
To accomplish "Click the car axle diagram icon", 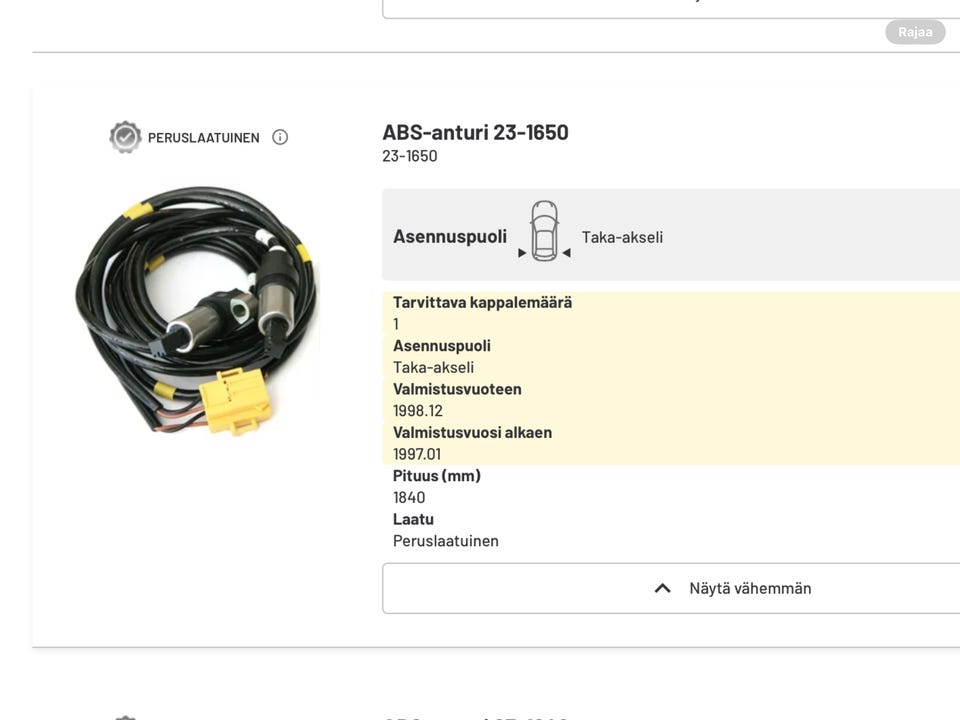I will click(544, 232).
